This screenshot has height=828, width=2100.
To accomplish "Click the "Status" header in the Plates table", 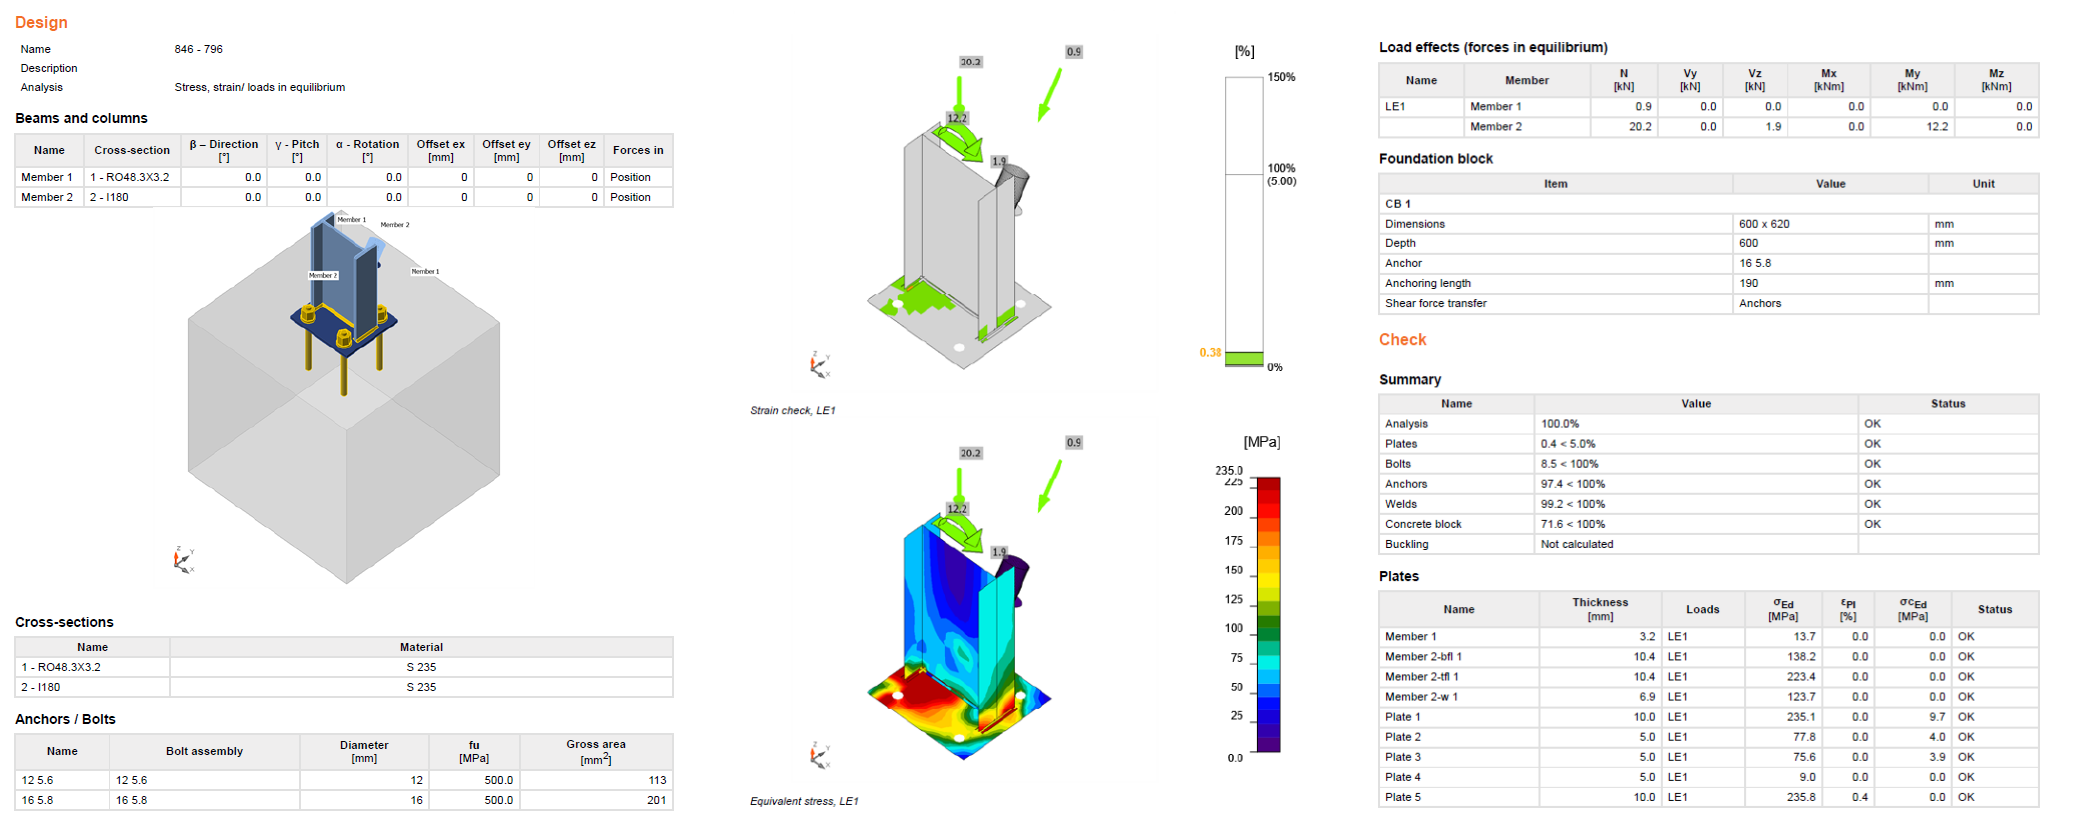I will tap(1994, 609).
